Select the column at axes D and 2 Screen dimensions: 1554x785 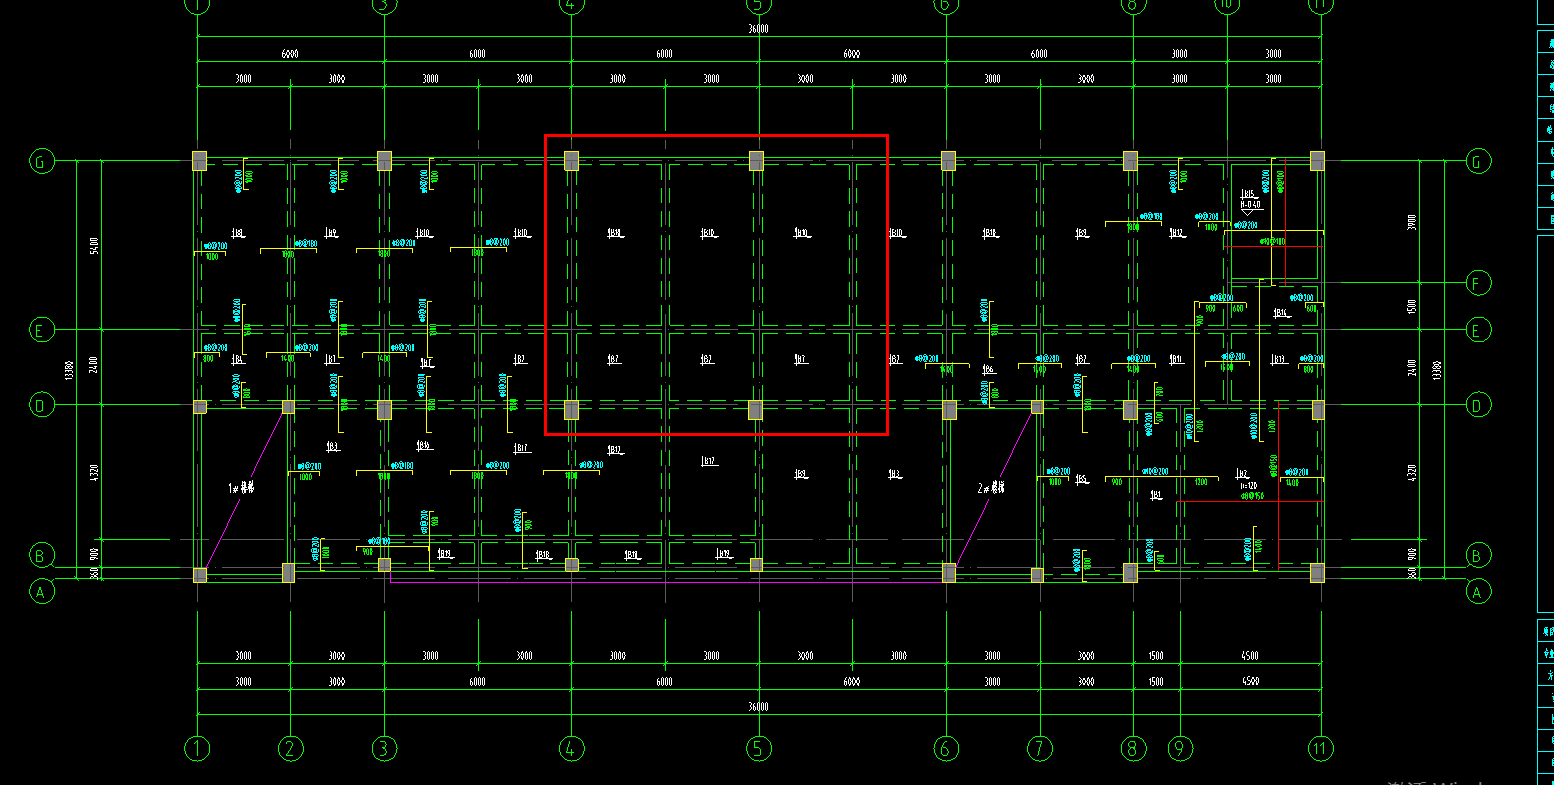coord(288,407)
